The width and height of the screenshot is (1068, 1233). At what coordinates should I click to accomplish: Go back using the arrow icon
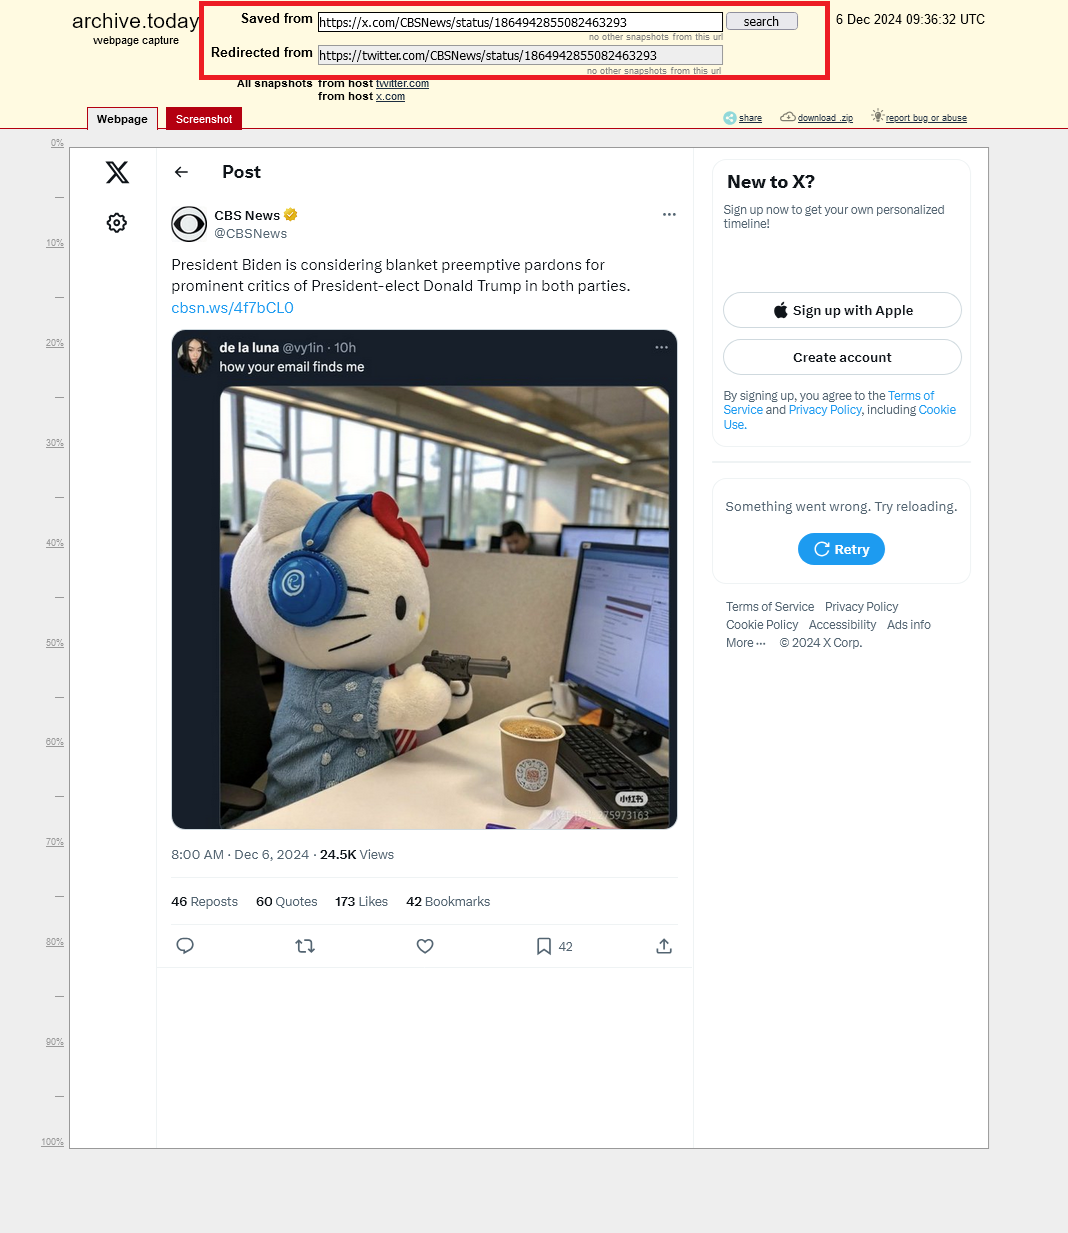coord(181,172)
